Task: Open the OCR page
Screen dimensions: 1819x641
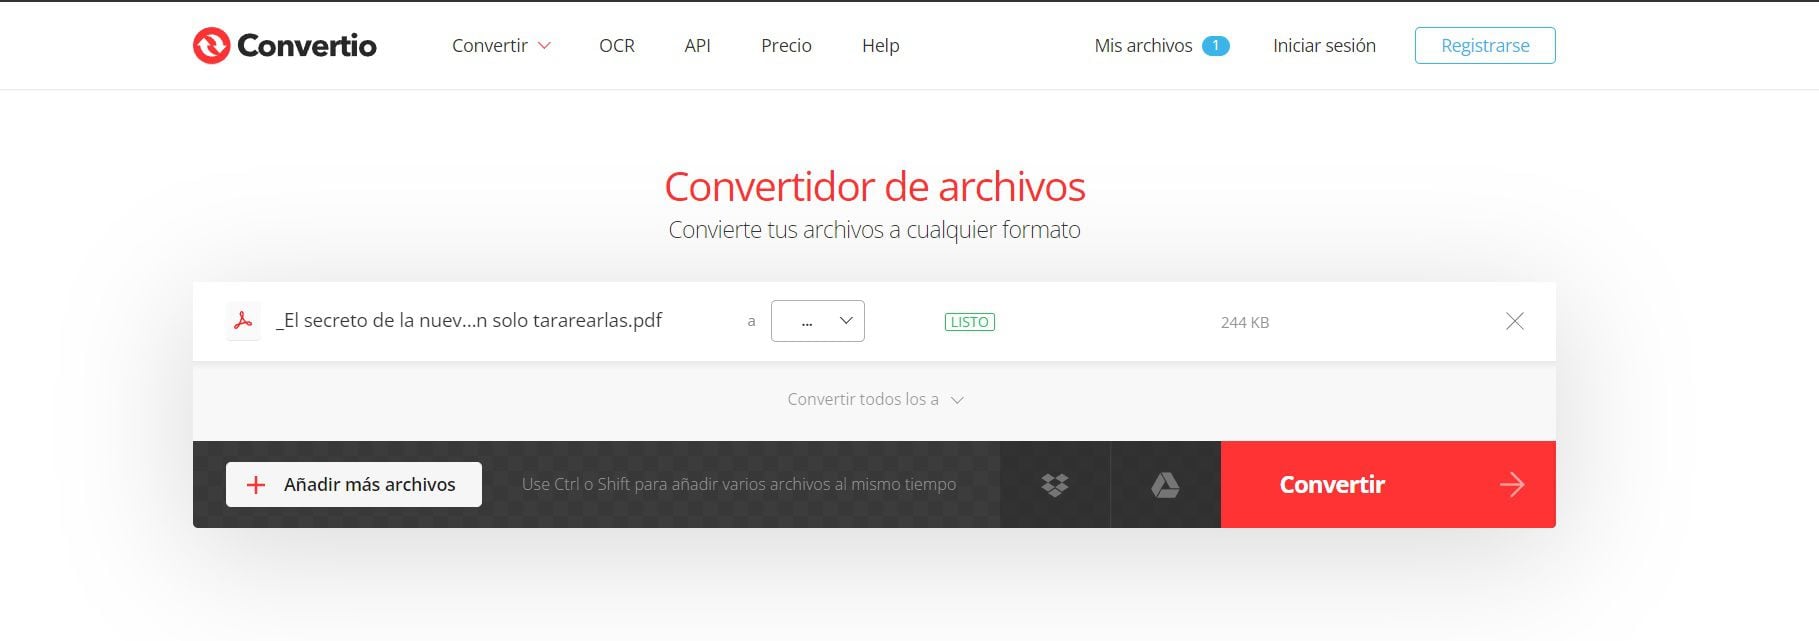Action: tap(617, 46)
